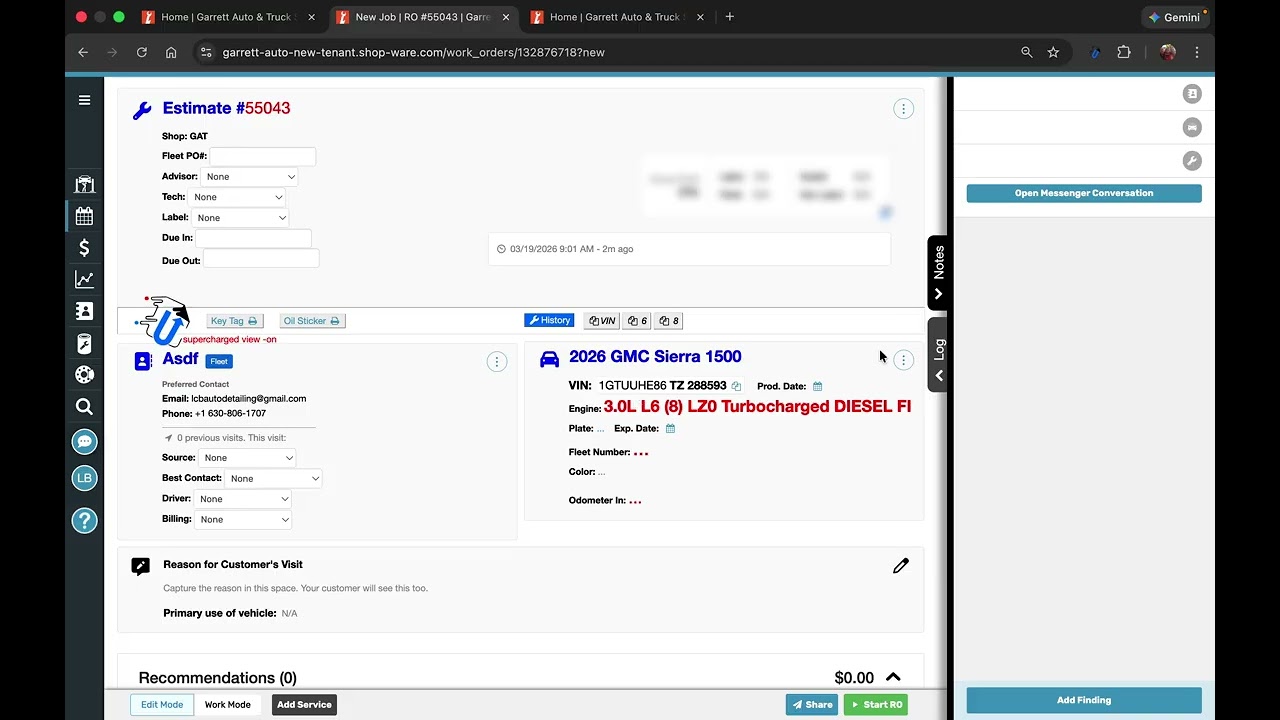Viewport: 1280px width, 720px height.
Task: Open the dollar-sign payments section in sidebar
Action: click(84, 248)
